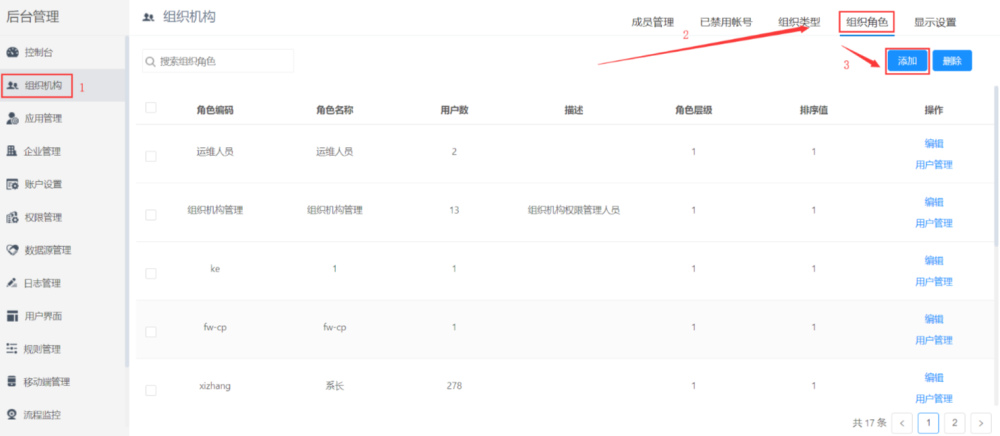The width and height of the screenshot is (1000, 436).
Task: Switch to the 成员管理 tab
Action: click(x=653, y=23)
